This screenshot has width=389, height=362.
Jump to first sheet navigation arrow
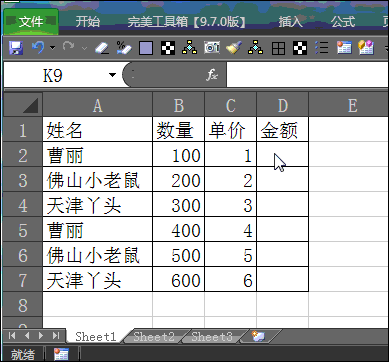coord(12,335)
